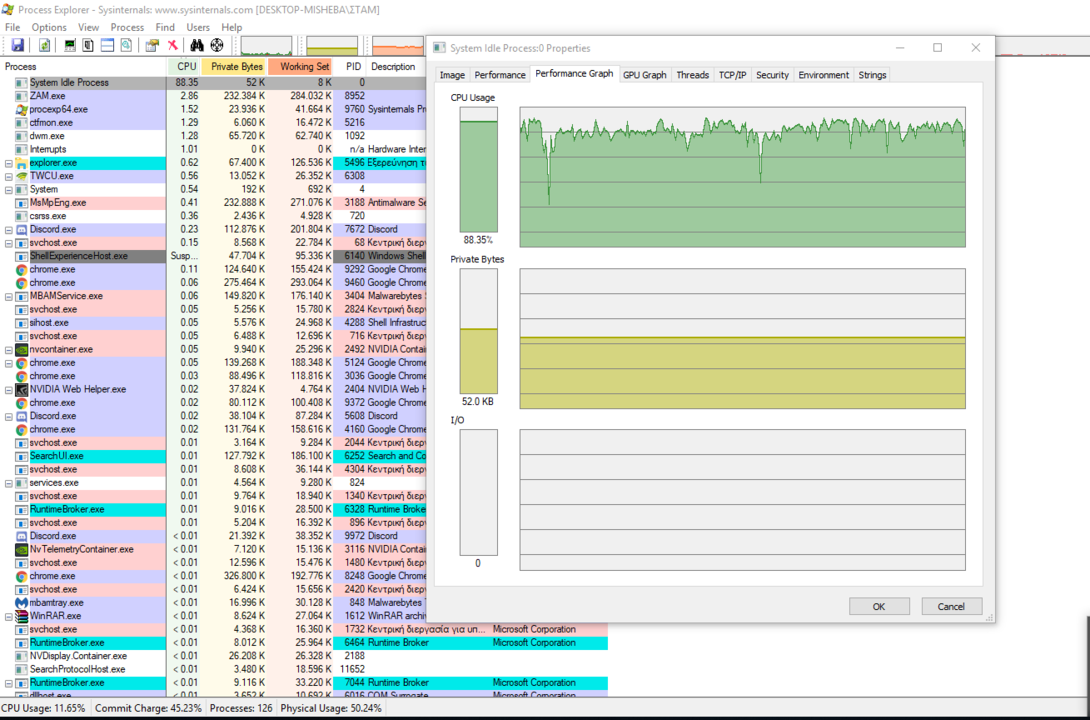Click OK in the Properties dialog
The height and width of the screenshot is (720, 1090).
tap(879, 607)
